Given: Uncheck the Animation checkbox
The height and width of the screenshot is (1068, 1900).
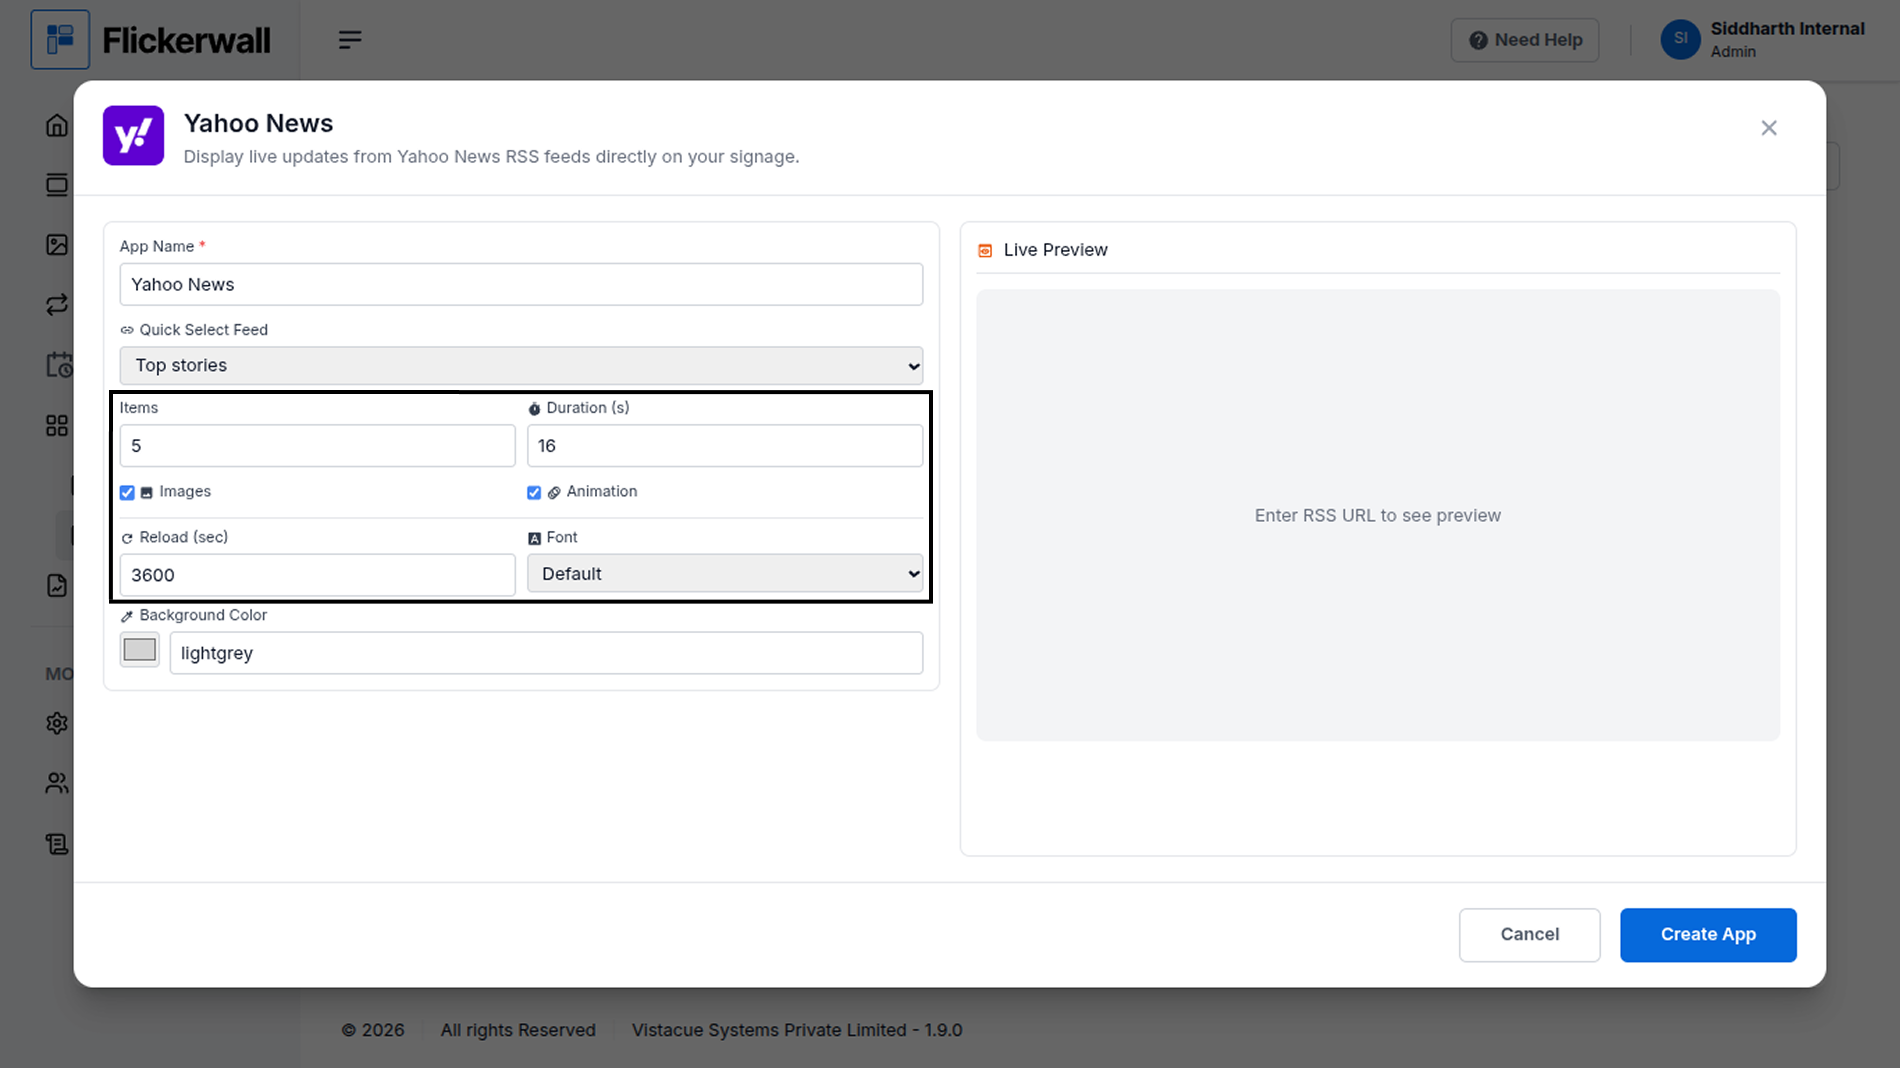Looking at the screenshot, I should click(534, 492).
